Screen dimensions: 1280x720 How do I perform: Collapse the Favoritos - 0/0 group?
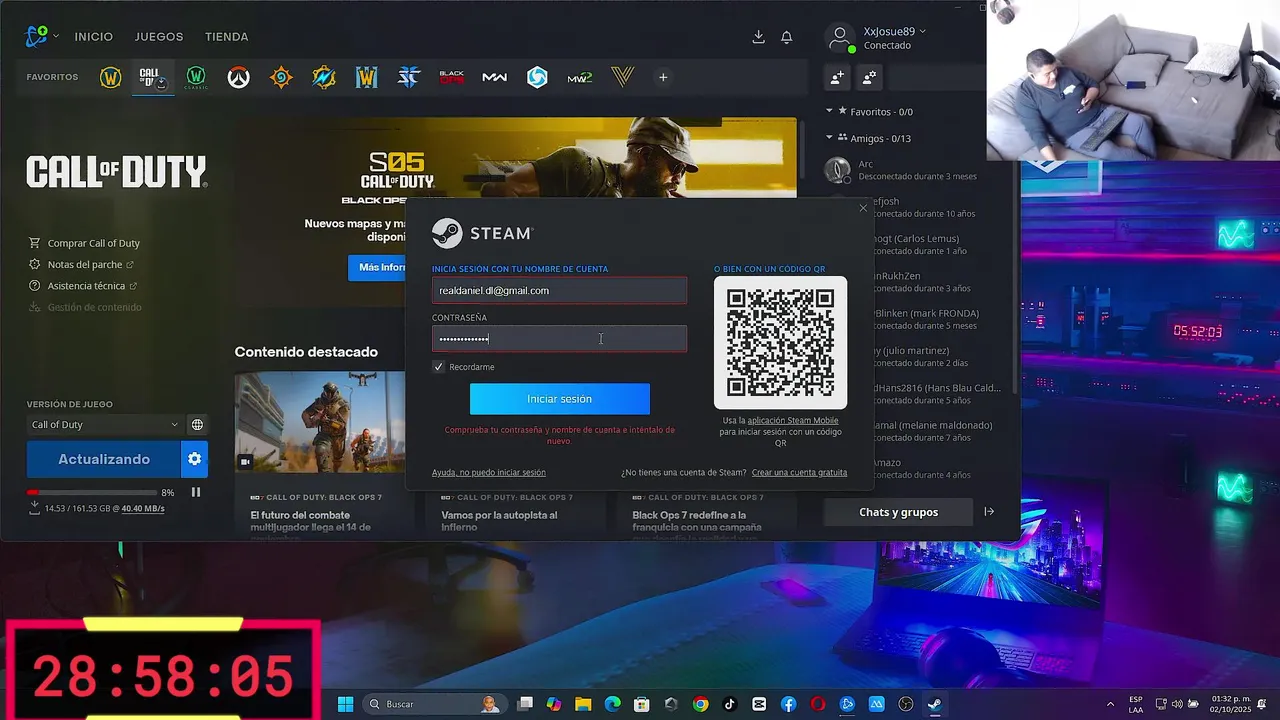click(x=829, y=111)
